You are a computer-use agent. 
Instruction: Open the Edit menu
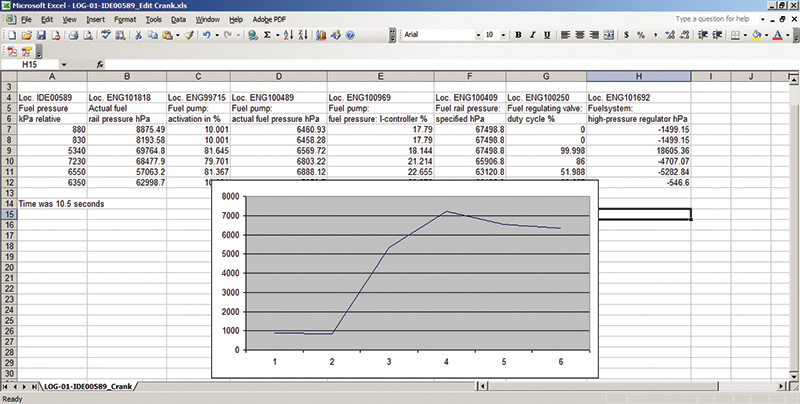coord(47,19)
